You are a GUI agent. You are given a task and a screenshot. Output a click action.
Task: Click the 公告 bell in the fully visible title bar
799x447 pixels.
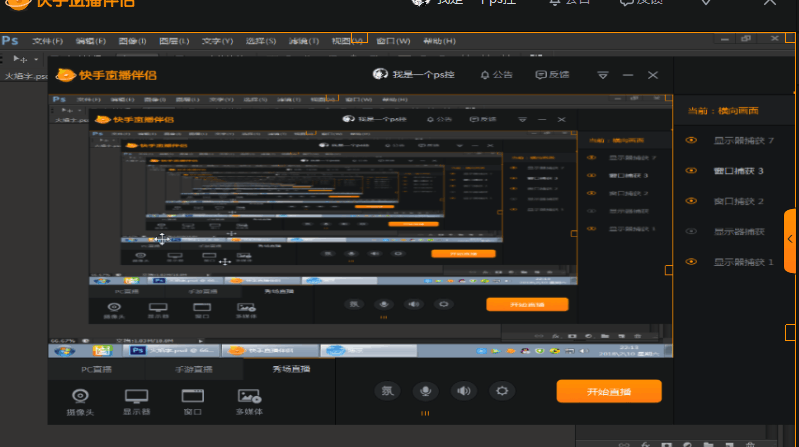pyautogui.click(x=496, y=75)
